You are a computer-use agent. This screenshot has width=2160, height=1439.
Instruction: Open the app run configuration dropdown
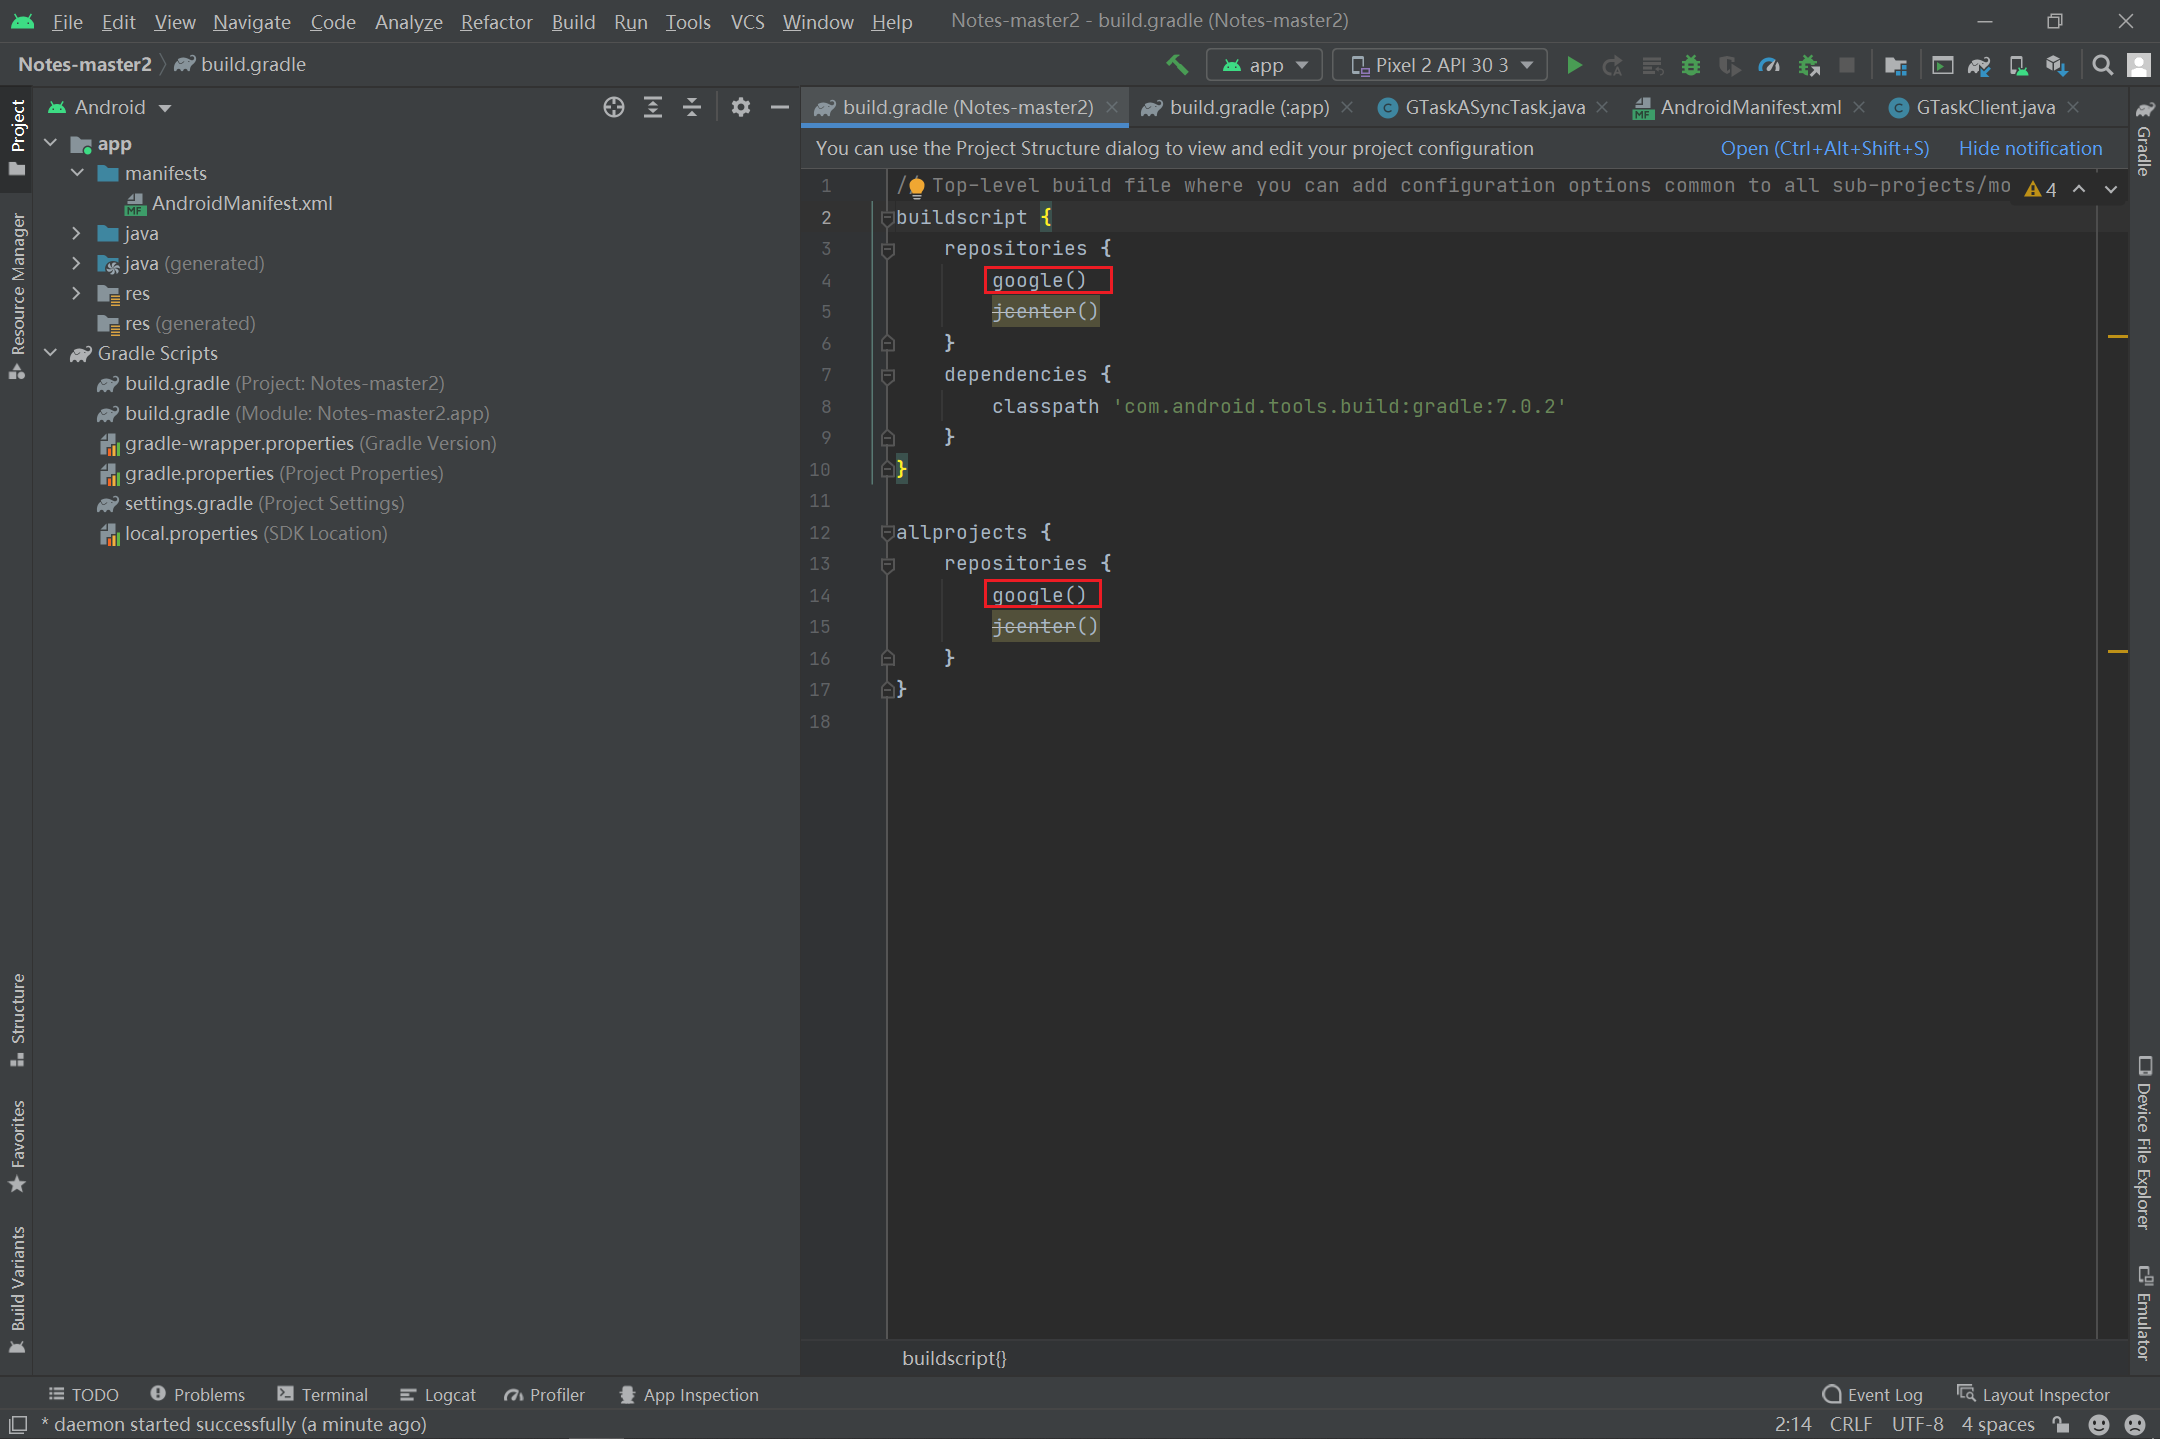[x=1264, y=65]
